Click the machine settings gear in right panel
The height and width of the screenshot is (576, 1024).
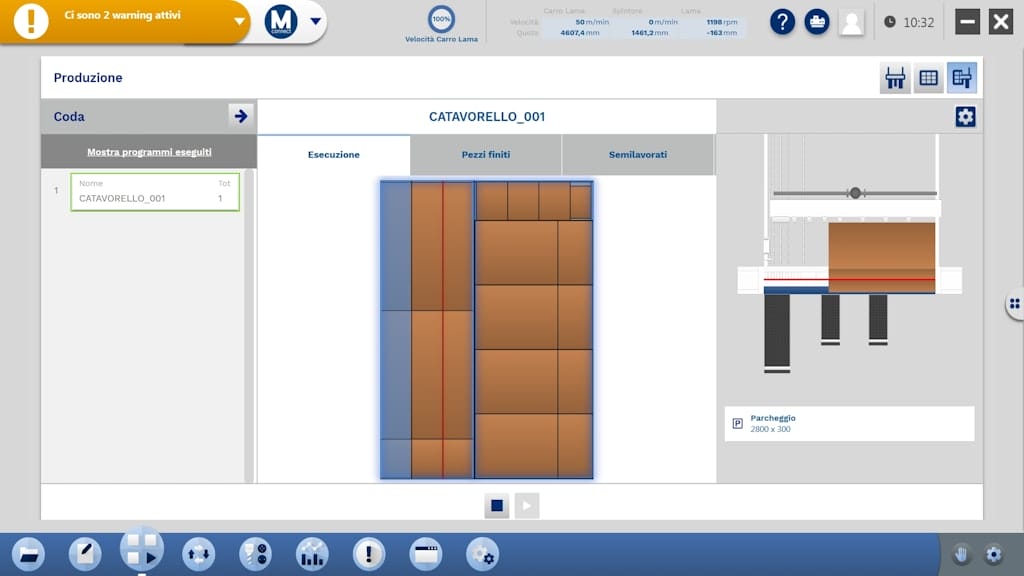(x=965, y=117)
